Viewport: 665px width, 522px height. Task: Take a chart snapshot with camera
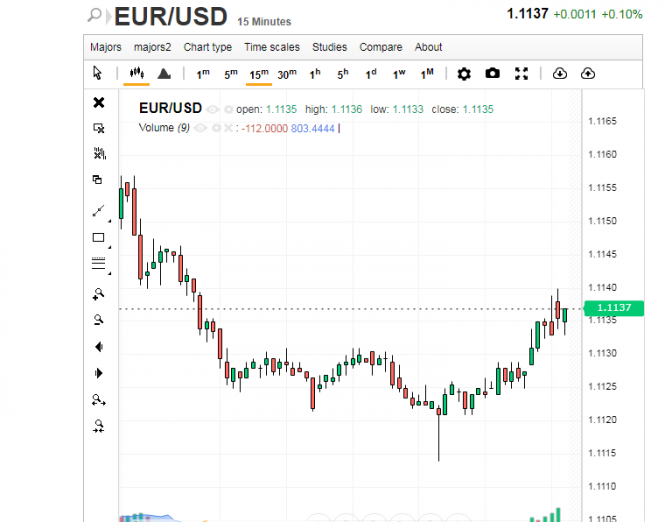coord(492,73)
